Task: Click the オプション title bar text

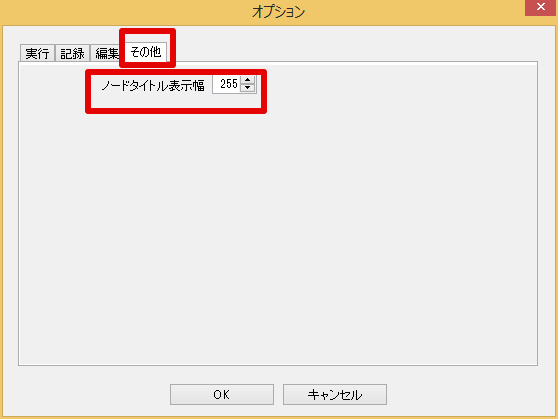Action: pyautogui.click(x=279, y=12)
